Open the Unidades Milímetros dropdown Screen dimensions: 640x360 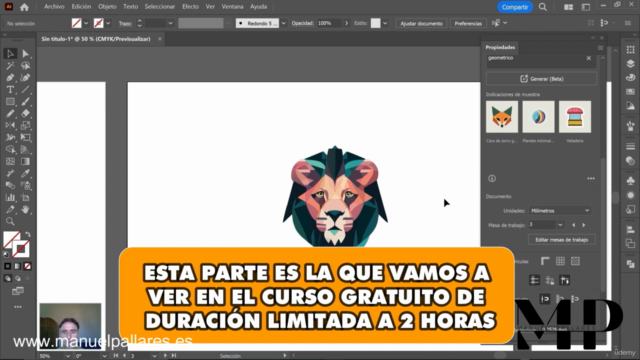pyautogui.click(x=560, y=211)
